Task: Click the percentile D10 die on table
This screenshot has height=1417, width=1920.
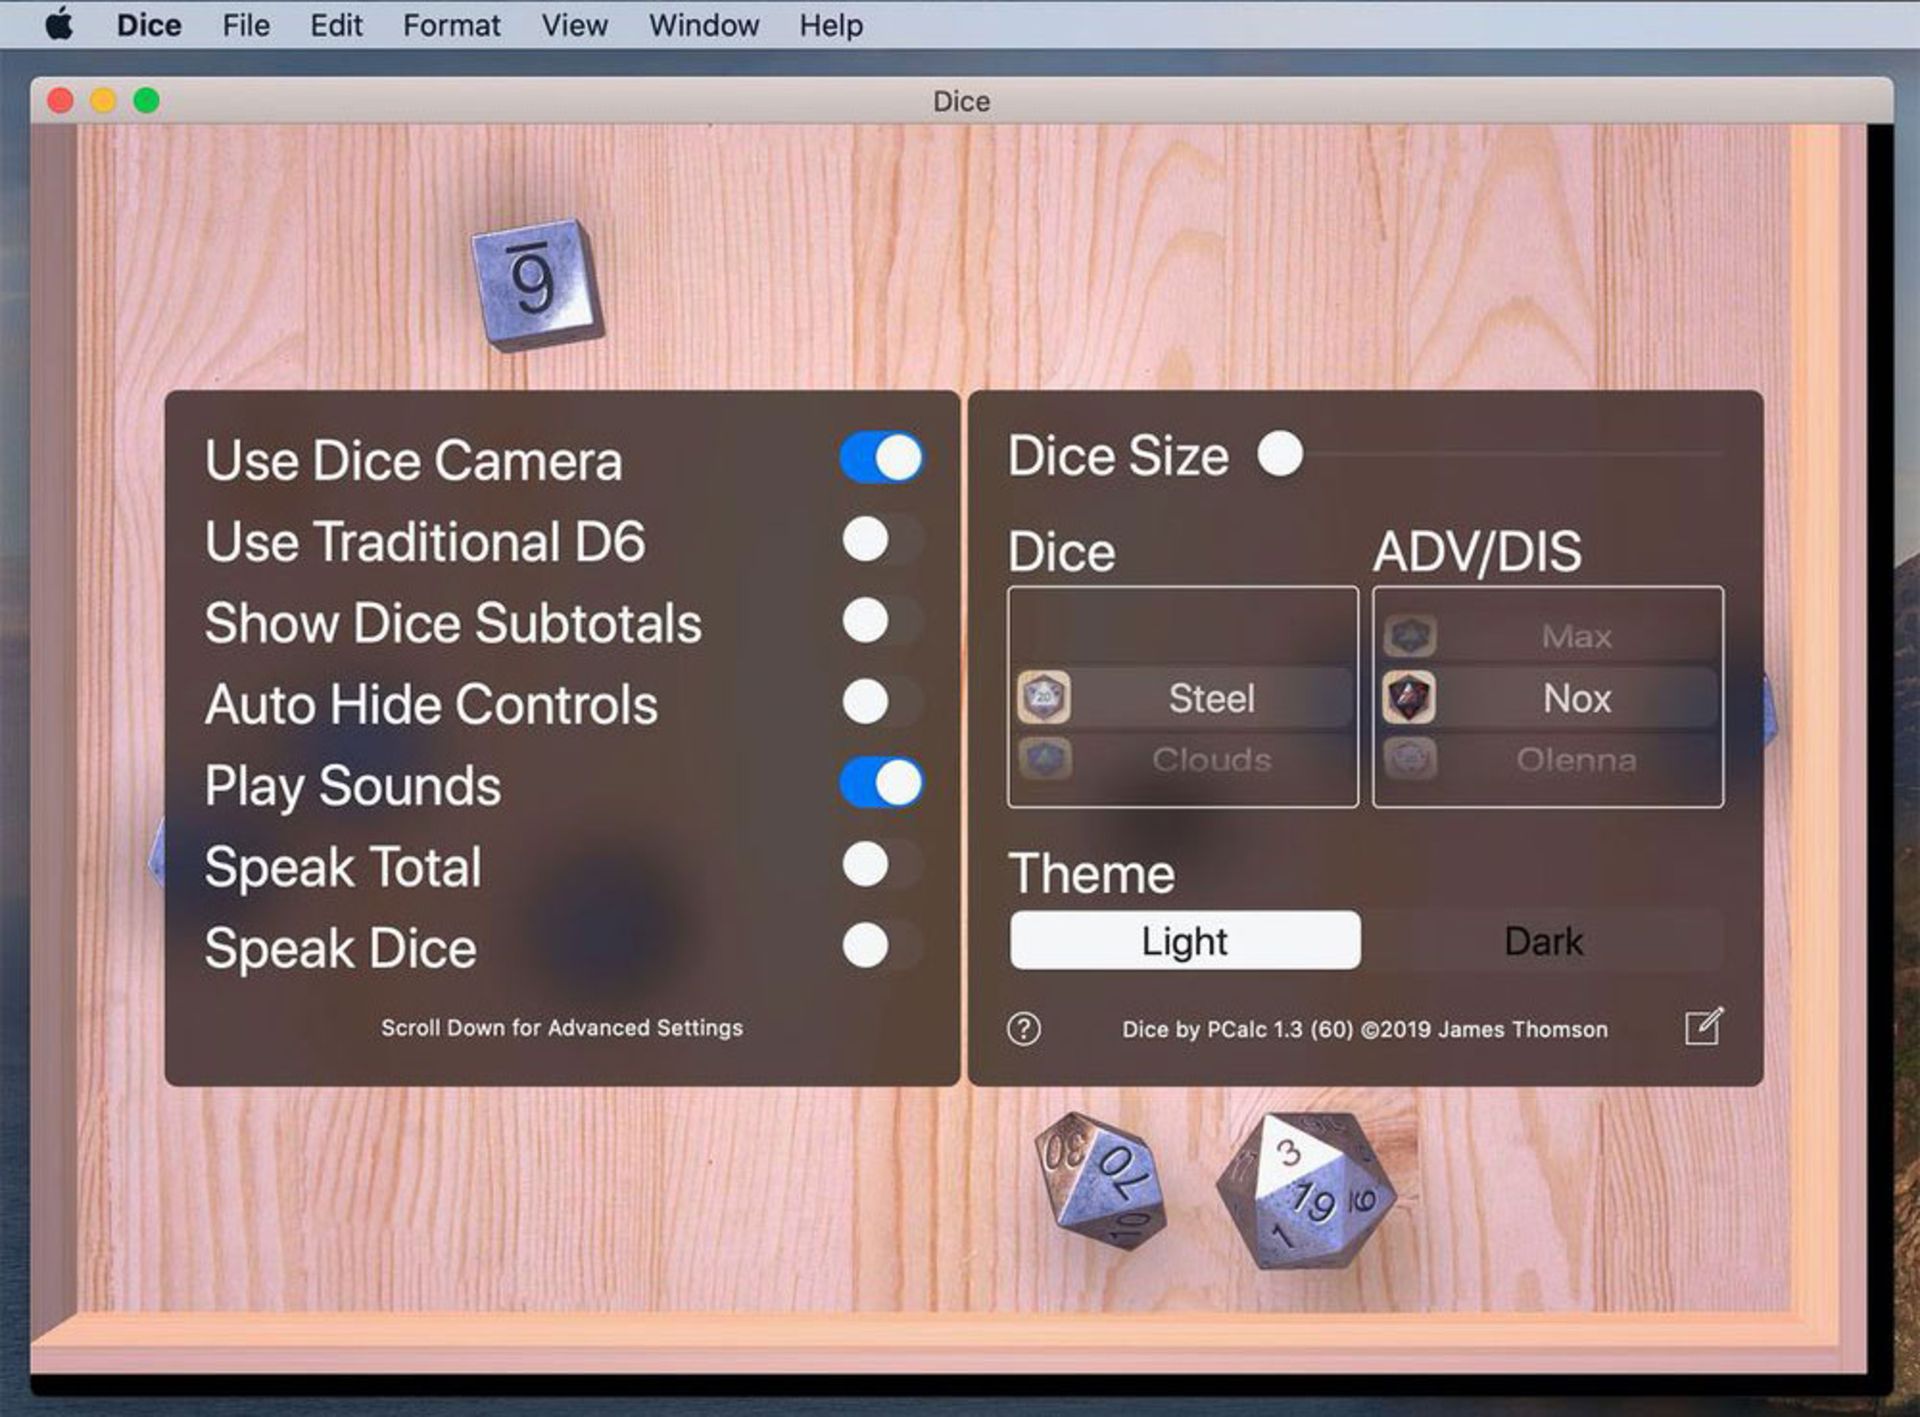Action: 1100,1180
